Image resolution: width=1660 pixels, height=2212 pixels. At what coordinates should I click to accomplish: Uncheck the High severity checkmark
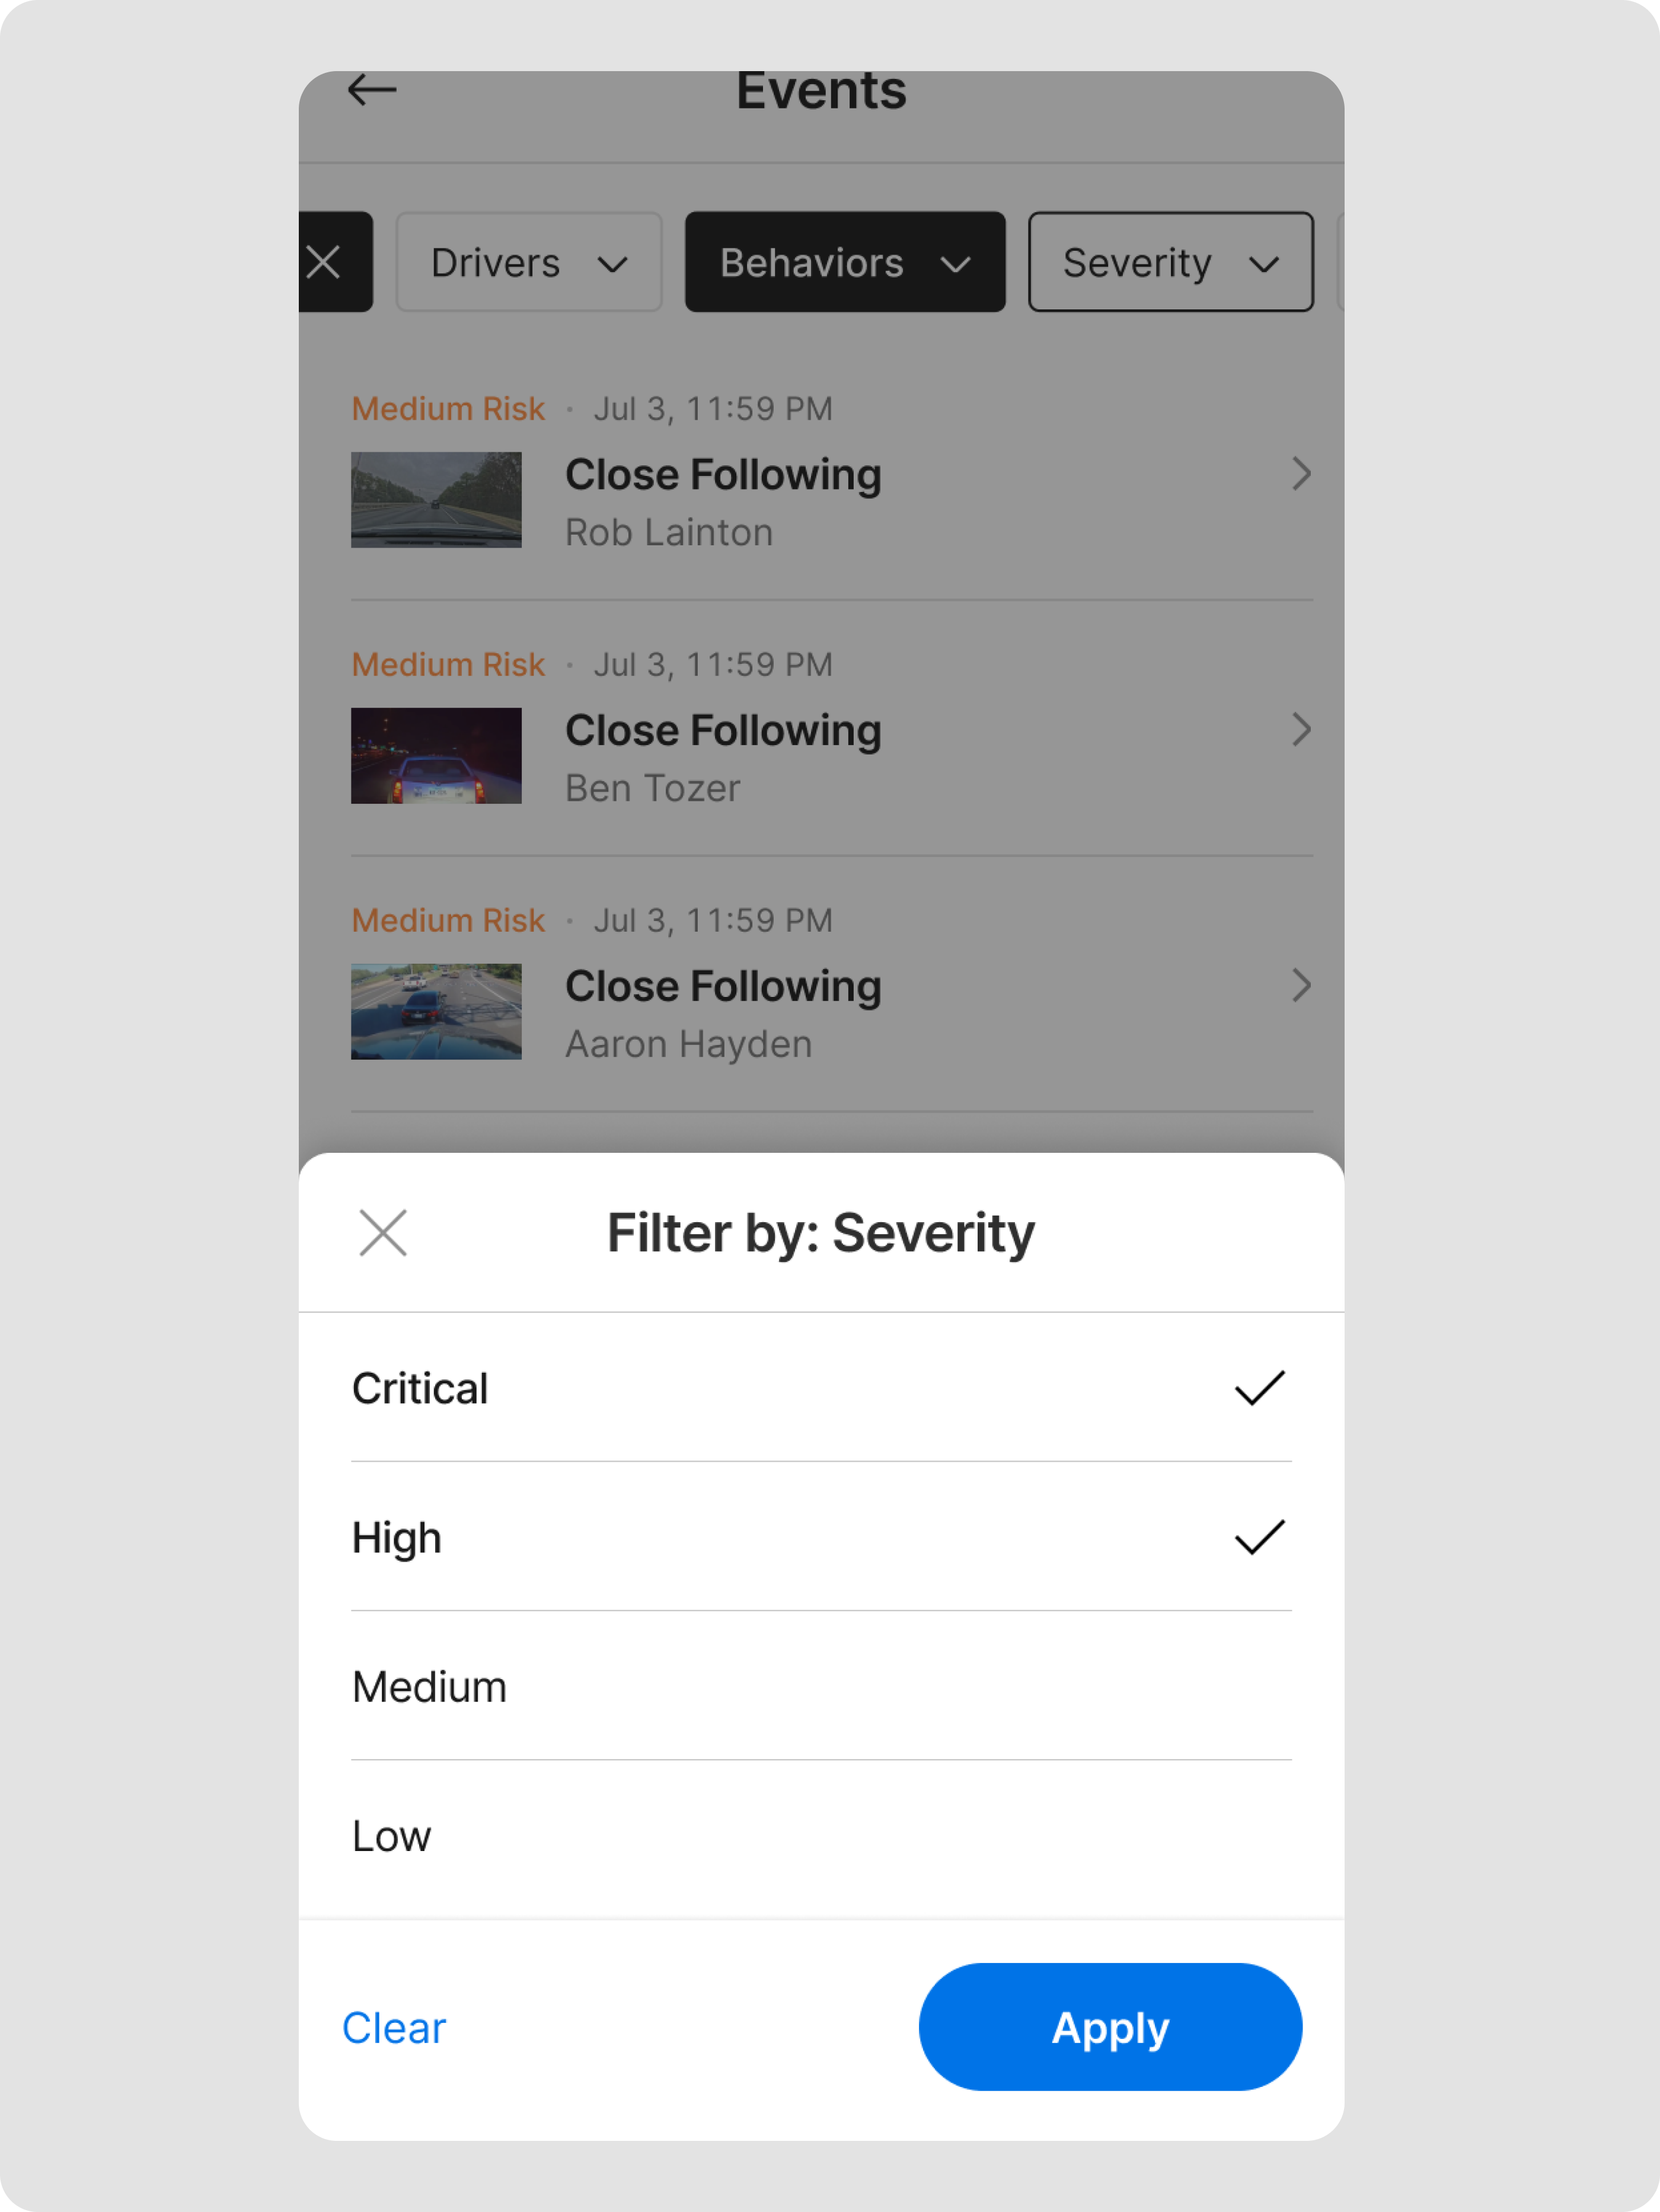click(x=1259, y=1537)
